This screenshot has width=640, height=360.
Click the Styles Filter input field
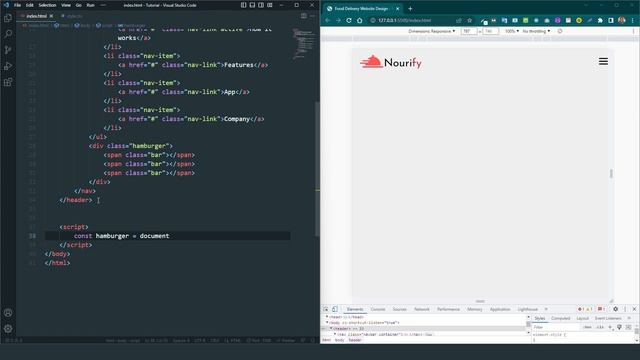[x=556, y=327]
